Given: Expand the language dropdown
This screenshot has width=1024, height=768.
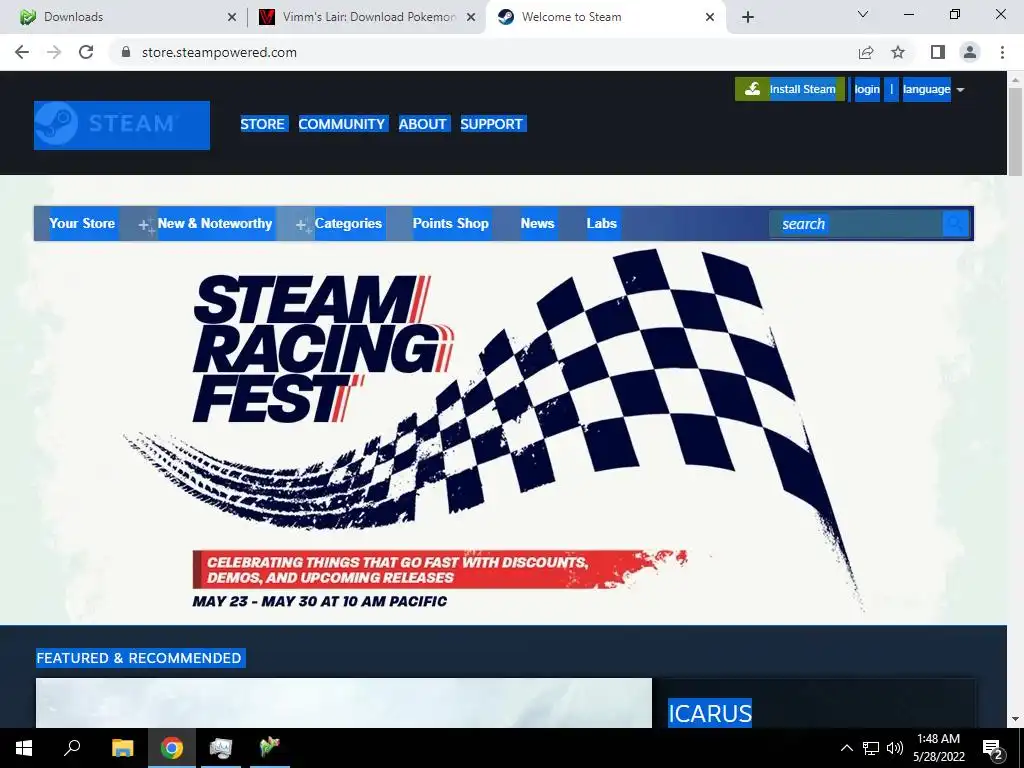Looking at the screenshot, I should click(933, 89).
